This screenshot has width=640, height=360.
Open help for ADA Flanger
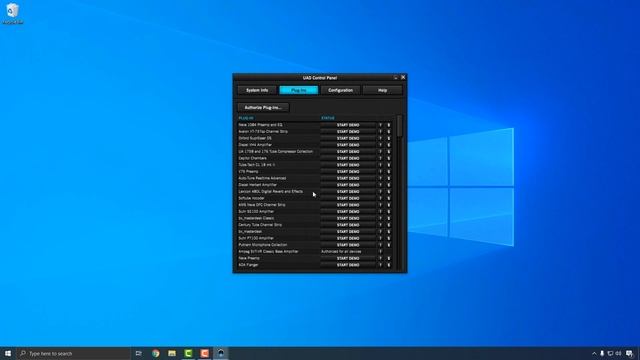coord(380,265)
